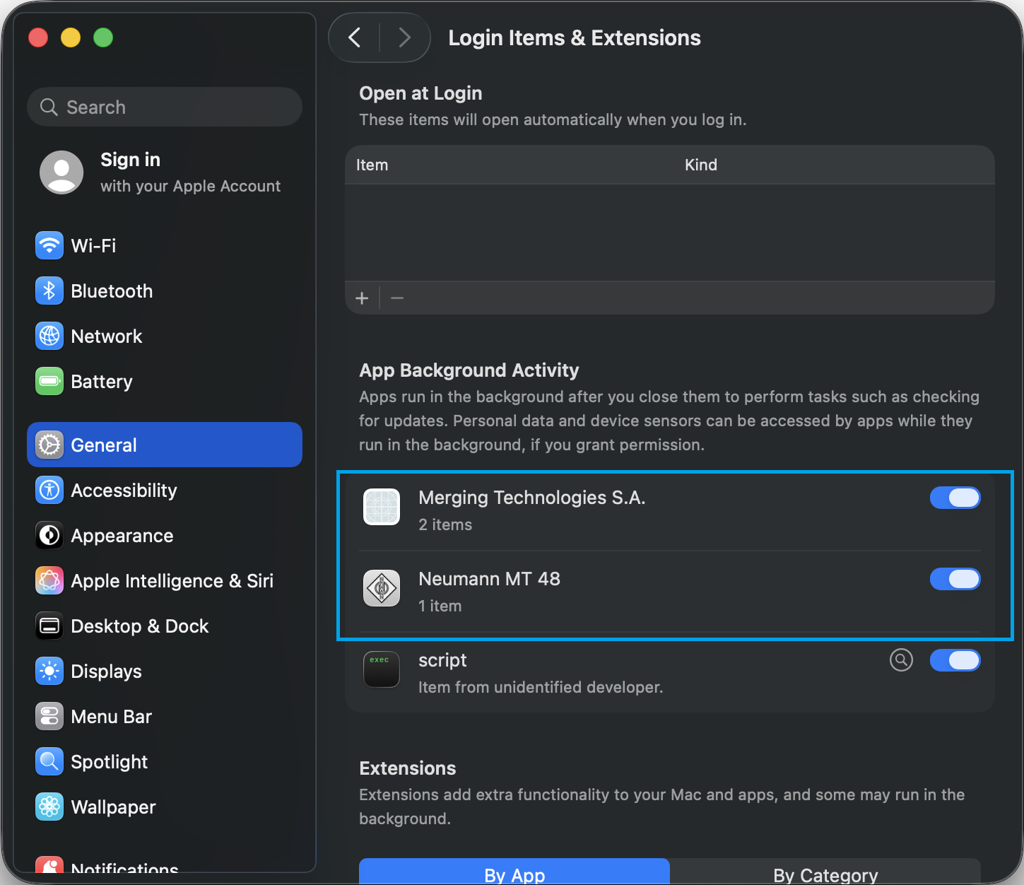
Task: Click the Extensions heading
Action: click(408, 768)
